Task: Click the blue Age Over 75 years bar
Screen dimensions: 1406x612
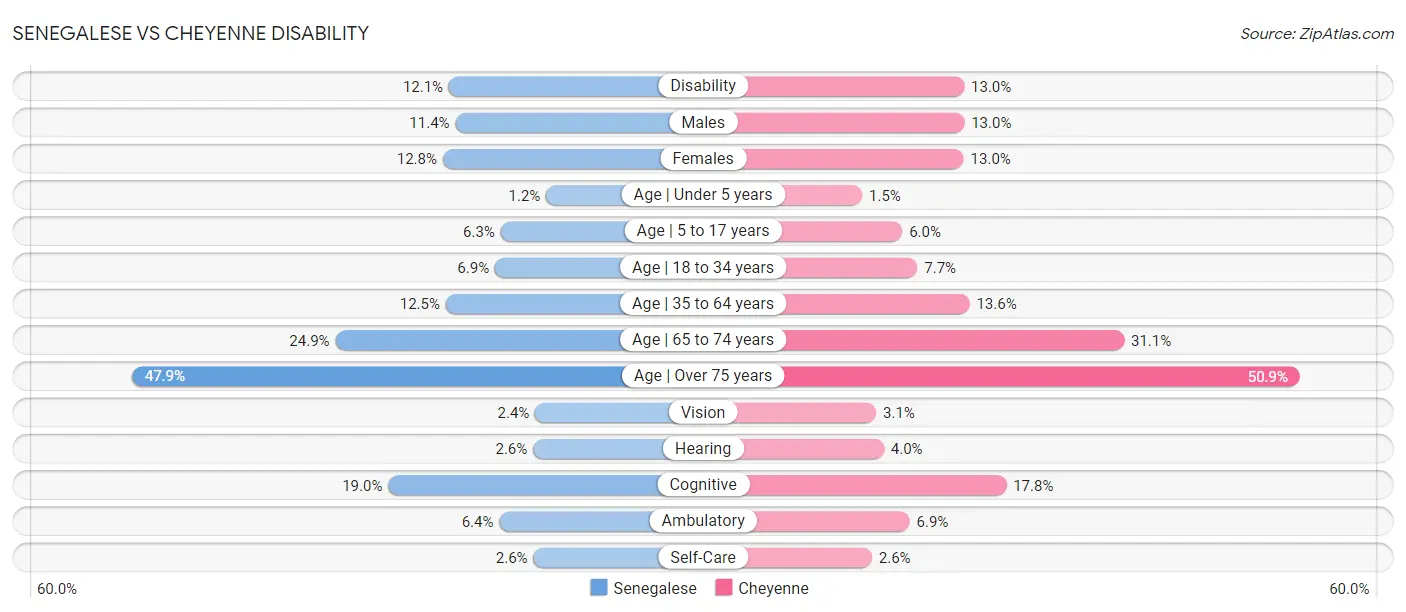Action: (378, 376)
